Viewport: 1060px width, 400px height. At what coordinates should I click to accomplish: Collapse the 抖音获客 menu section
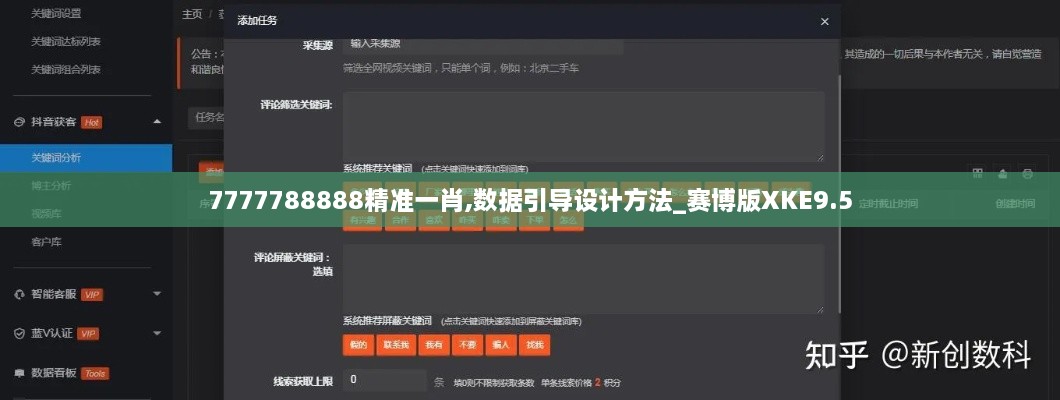(157, 122)
